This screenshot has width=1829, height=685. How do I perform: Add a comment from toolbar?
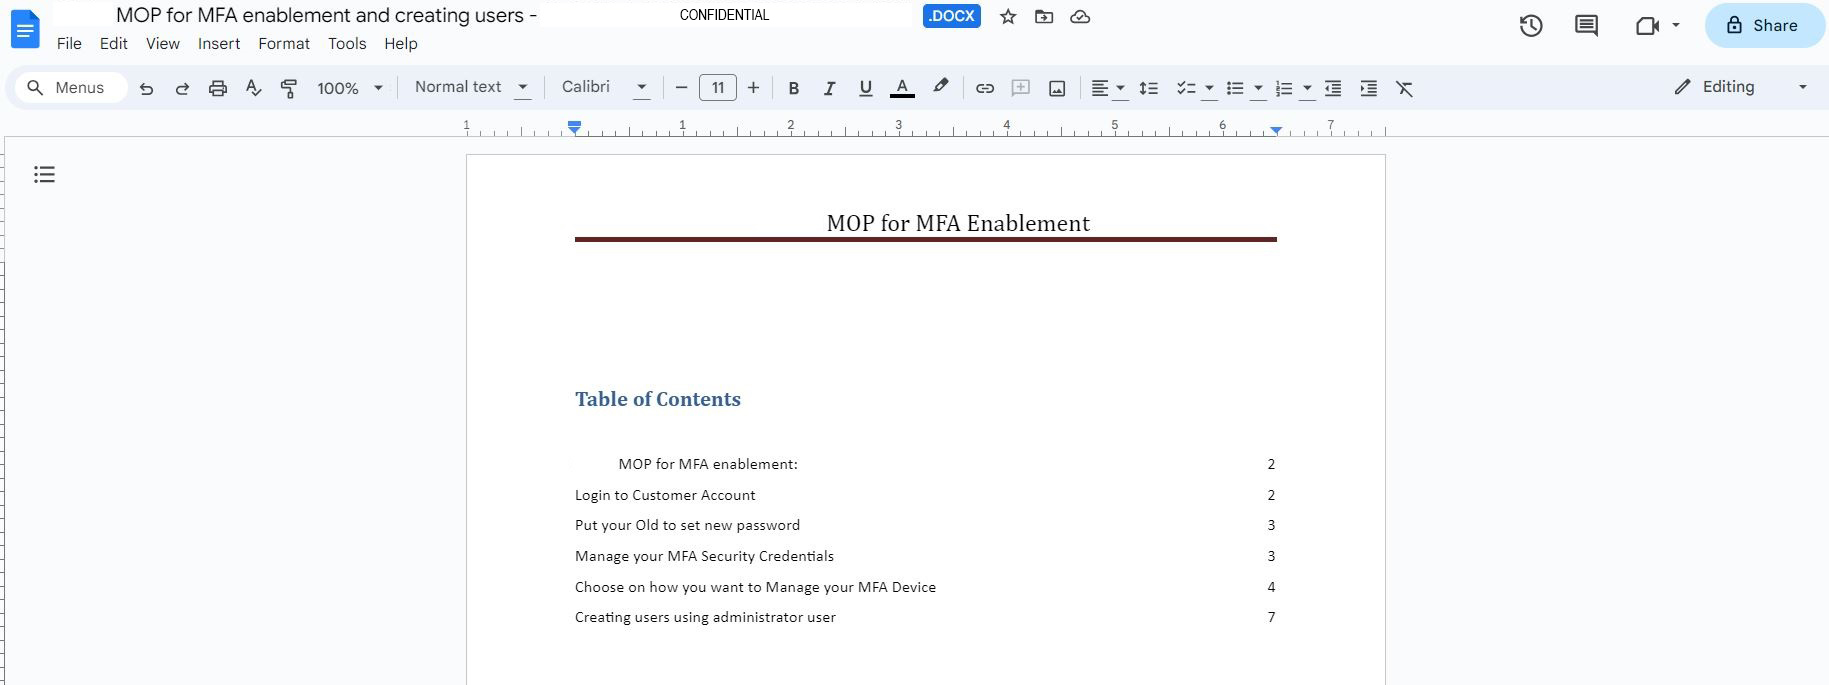pyautogui.click(x=1021, y=88)
